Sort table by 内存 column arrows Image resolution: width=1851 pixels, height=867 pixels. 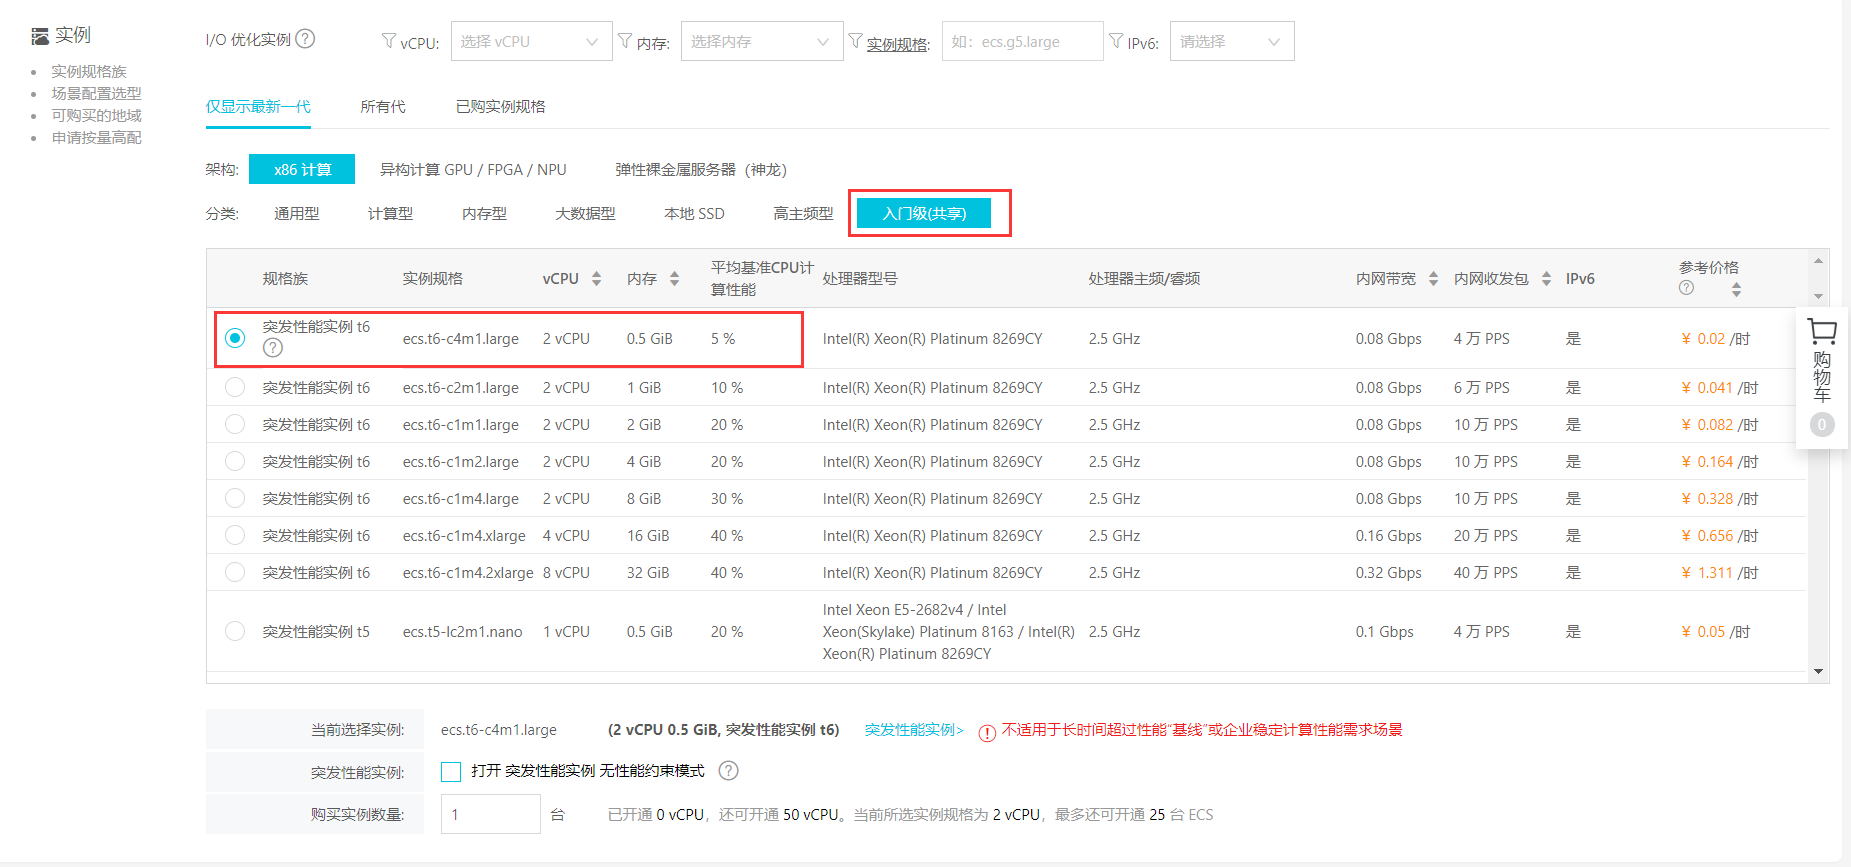(675, 279)
